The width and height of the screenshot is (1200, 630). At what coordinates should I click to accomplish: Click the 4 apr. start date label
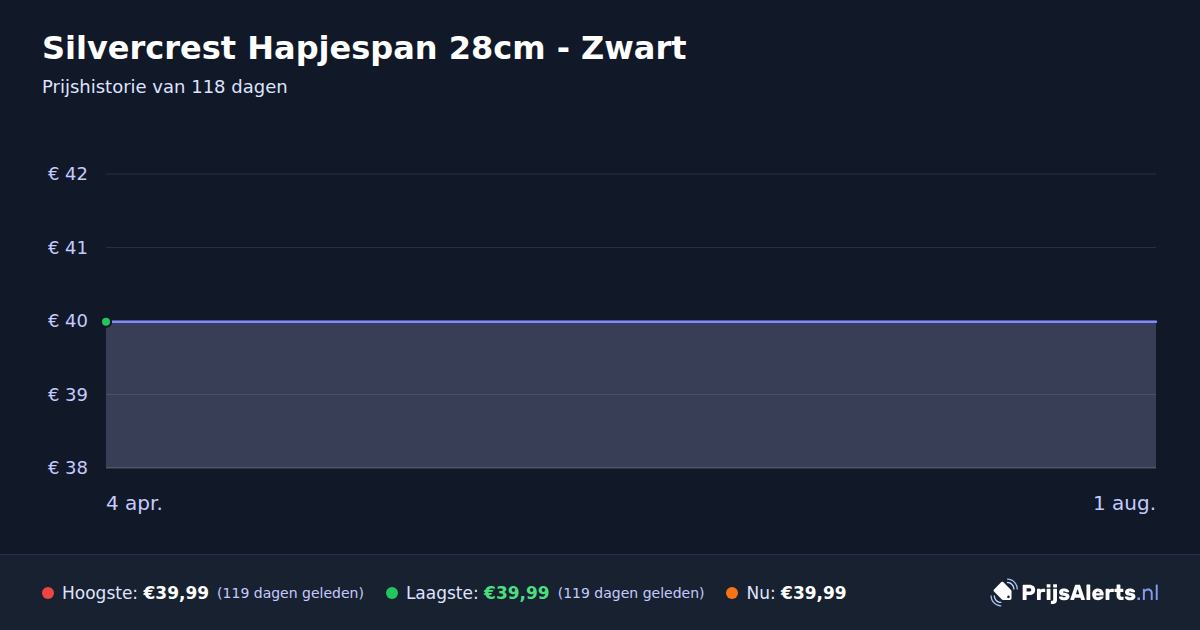tap(134, 504)
